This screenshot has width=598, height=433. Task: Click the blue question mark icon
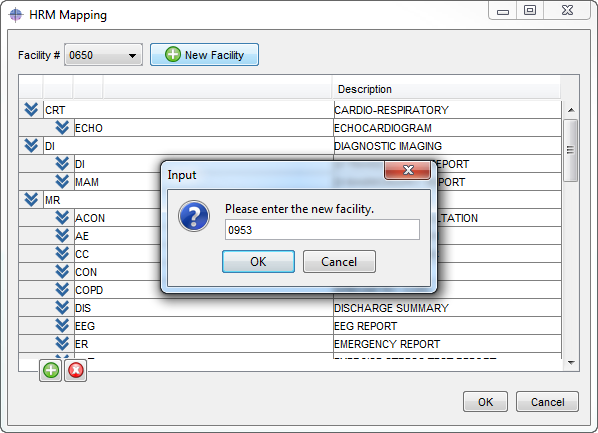pyautogui.click(x=194, y=216)
